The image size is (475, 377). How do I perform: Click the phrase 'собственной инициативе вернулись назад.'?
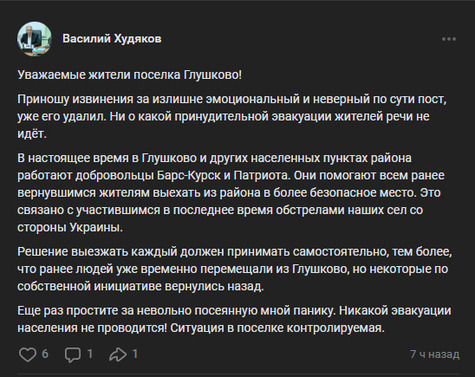140,286
